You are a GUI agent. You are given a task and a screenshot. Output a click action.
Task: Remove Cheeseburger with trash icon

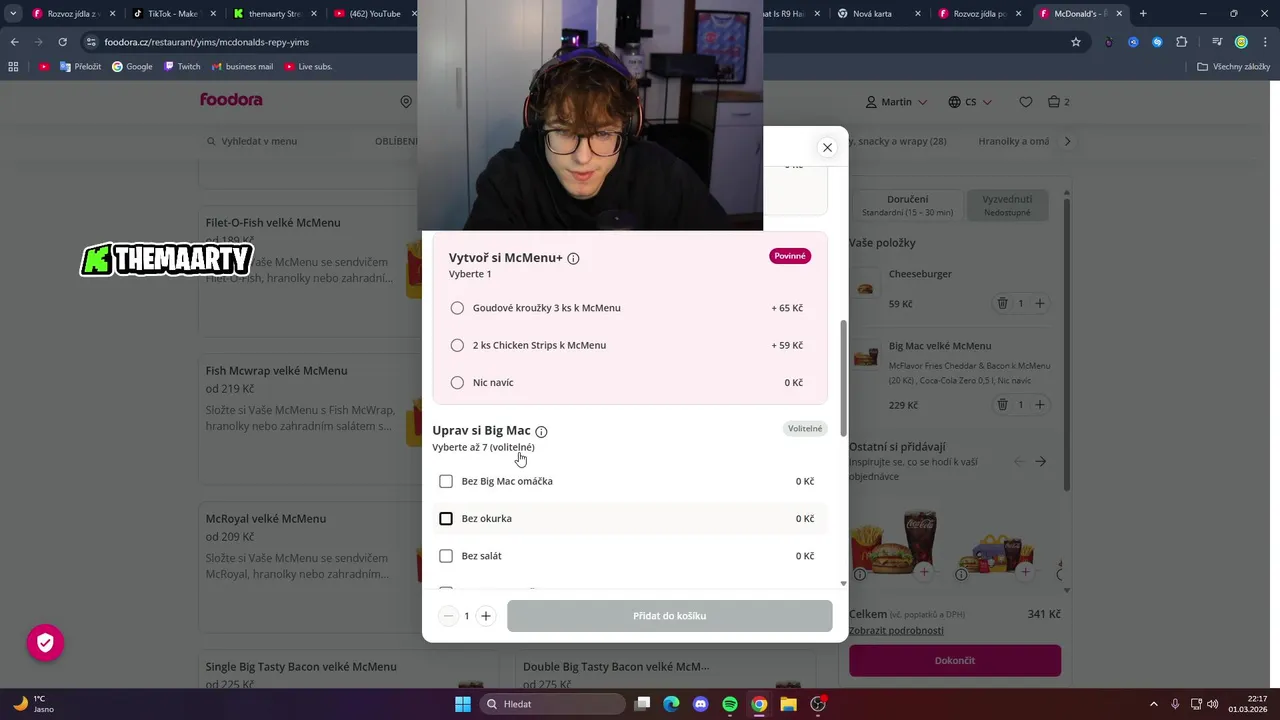(x=1002, y=303)
